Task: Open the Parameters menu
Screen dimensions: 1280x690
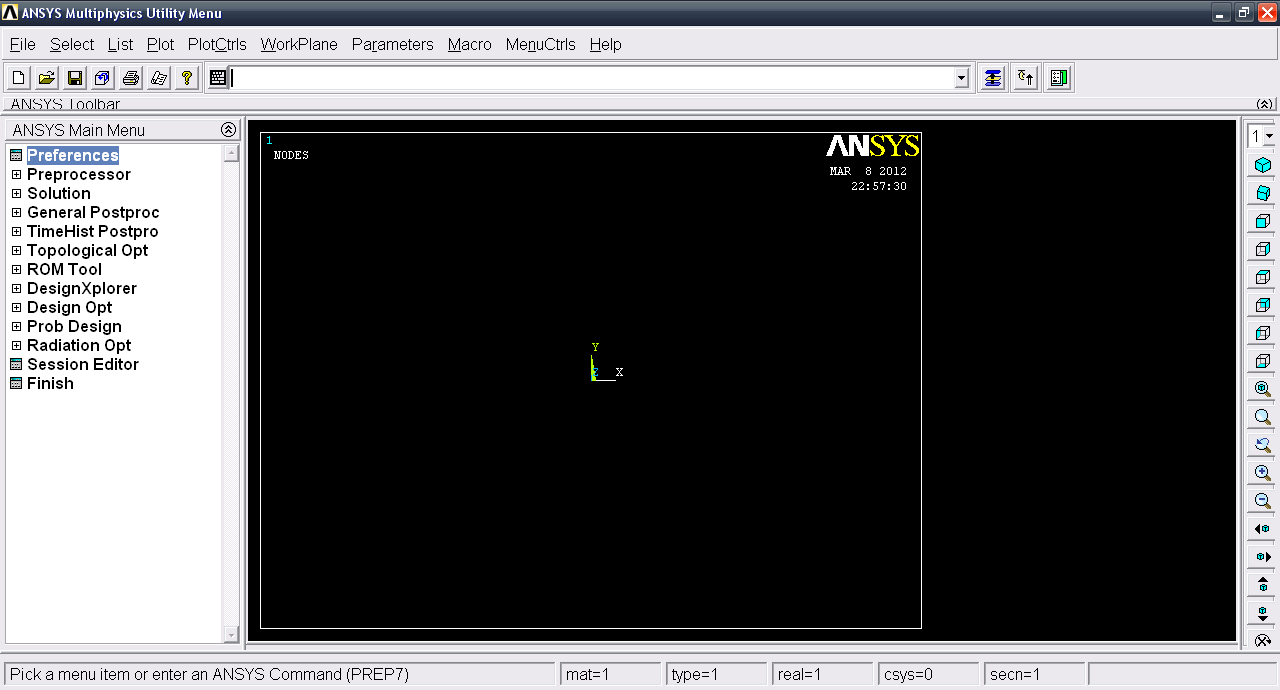Action: (x=392, y=44)
